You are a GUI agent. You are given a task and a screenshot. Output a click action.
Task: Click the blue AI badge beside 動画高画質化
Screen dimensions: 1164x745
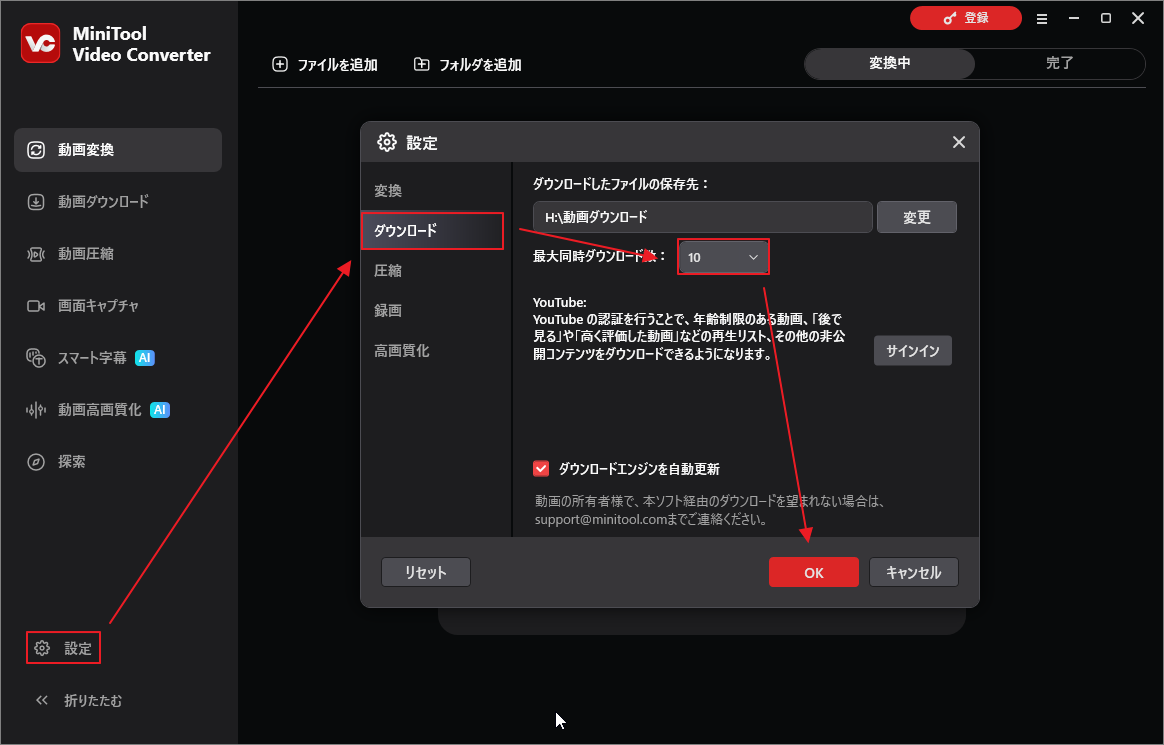click(160, 410)
